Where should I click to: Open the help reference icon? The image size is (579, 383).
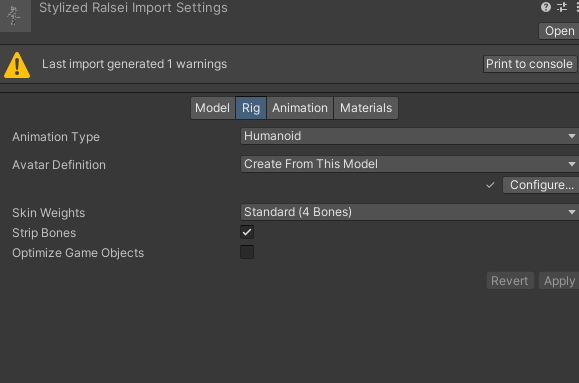(x=546, y=7)
